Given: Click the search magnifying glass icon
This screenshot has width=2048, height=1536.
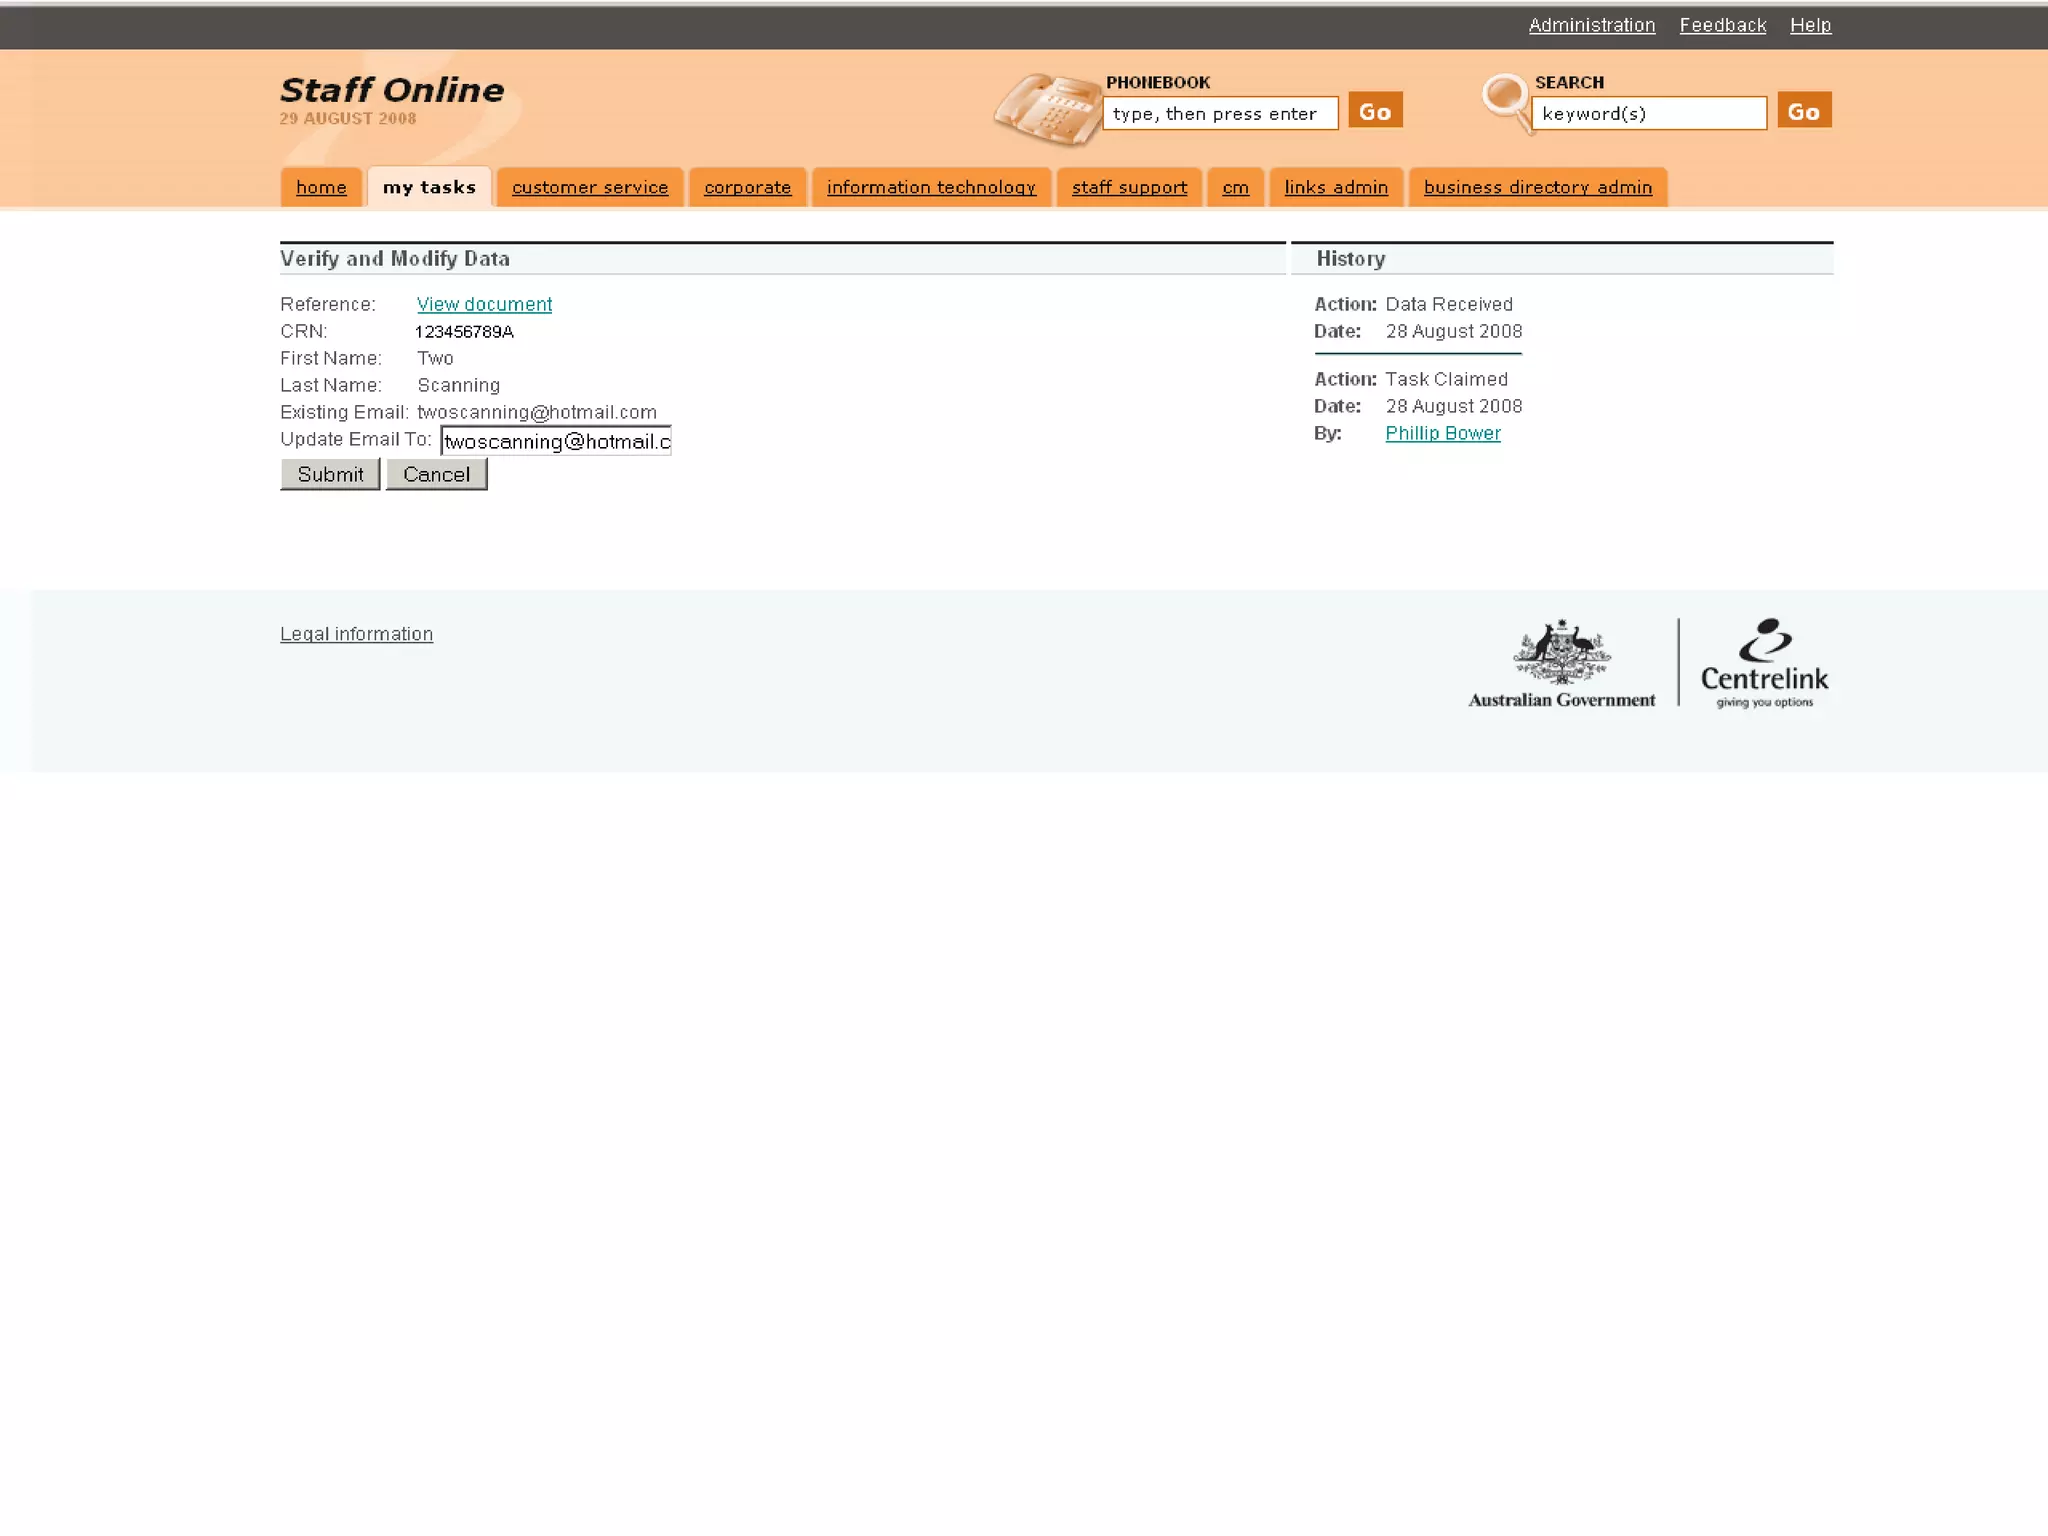Looking at the screenshot, I should tap(1506, 102).
